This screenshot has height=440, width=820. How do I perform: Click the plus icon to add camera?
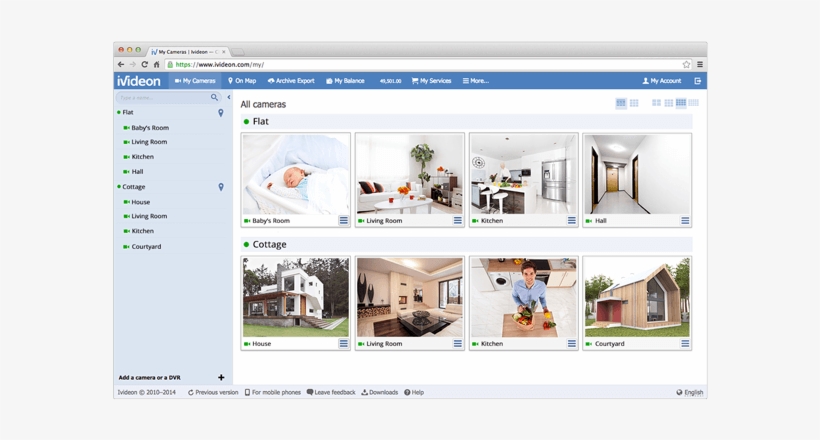[221, 378]
